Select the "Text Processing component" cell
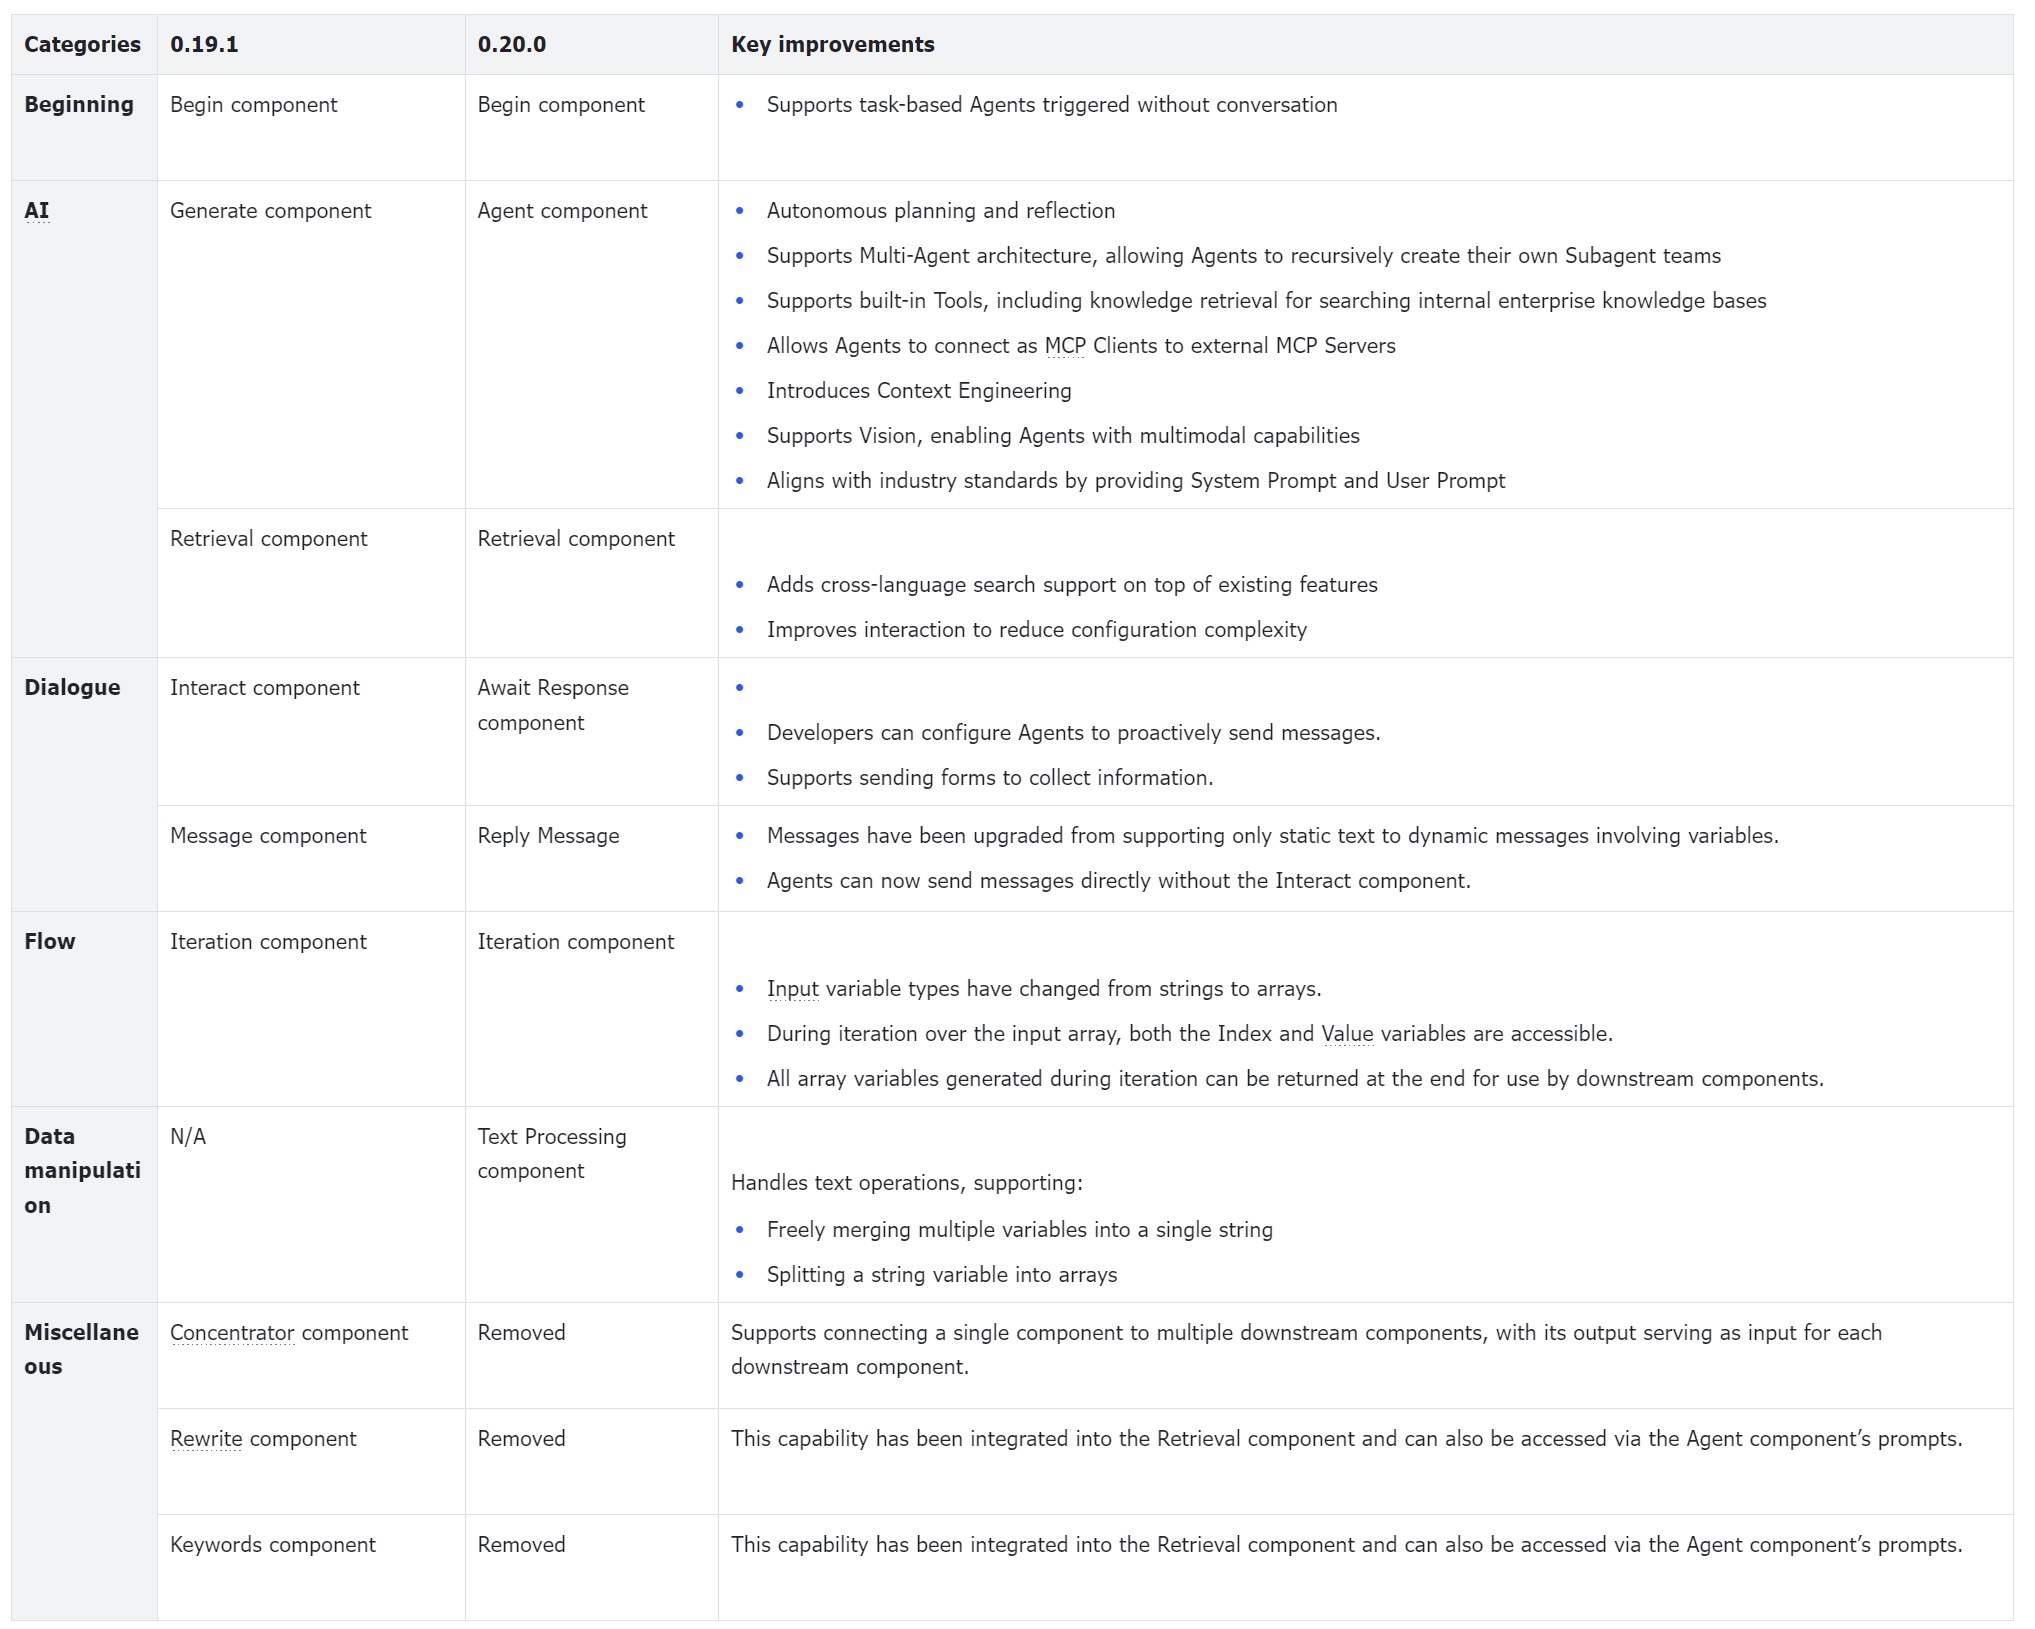 (552, 1154)
